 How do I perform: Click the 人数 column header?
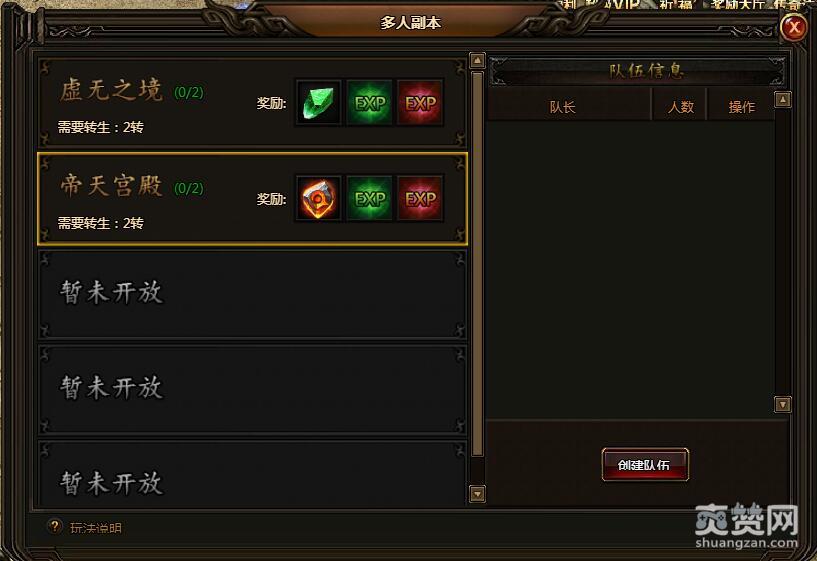point(680,107)
